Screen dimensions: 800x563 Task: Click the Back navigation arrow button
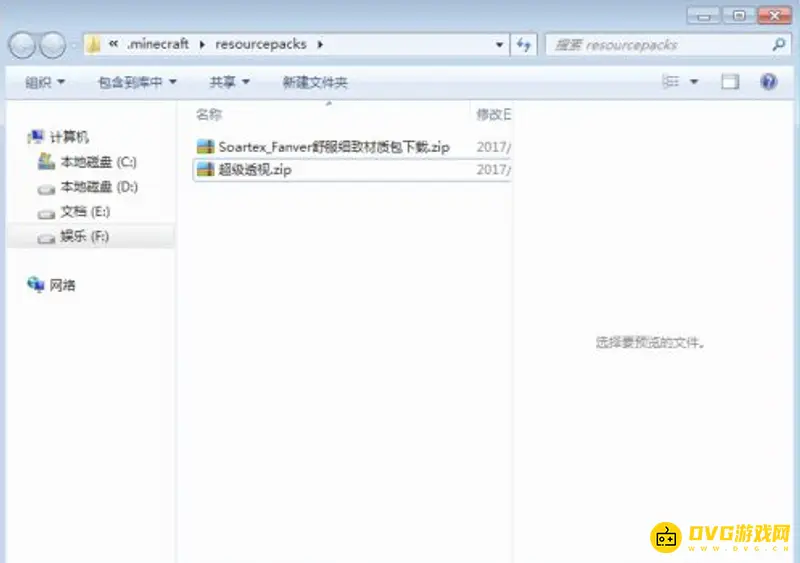[23, 45]
